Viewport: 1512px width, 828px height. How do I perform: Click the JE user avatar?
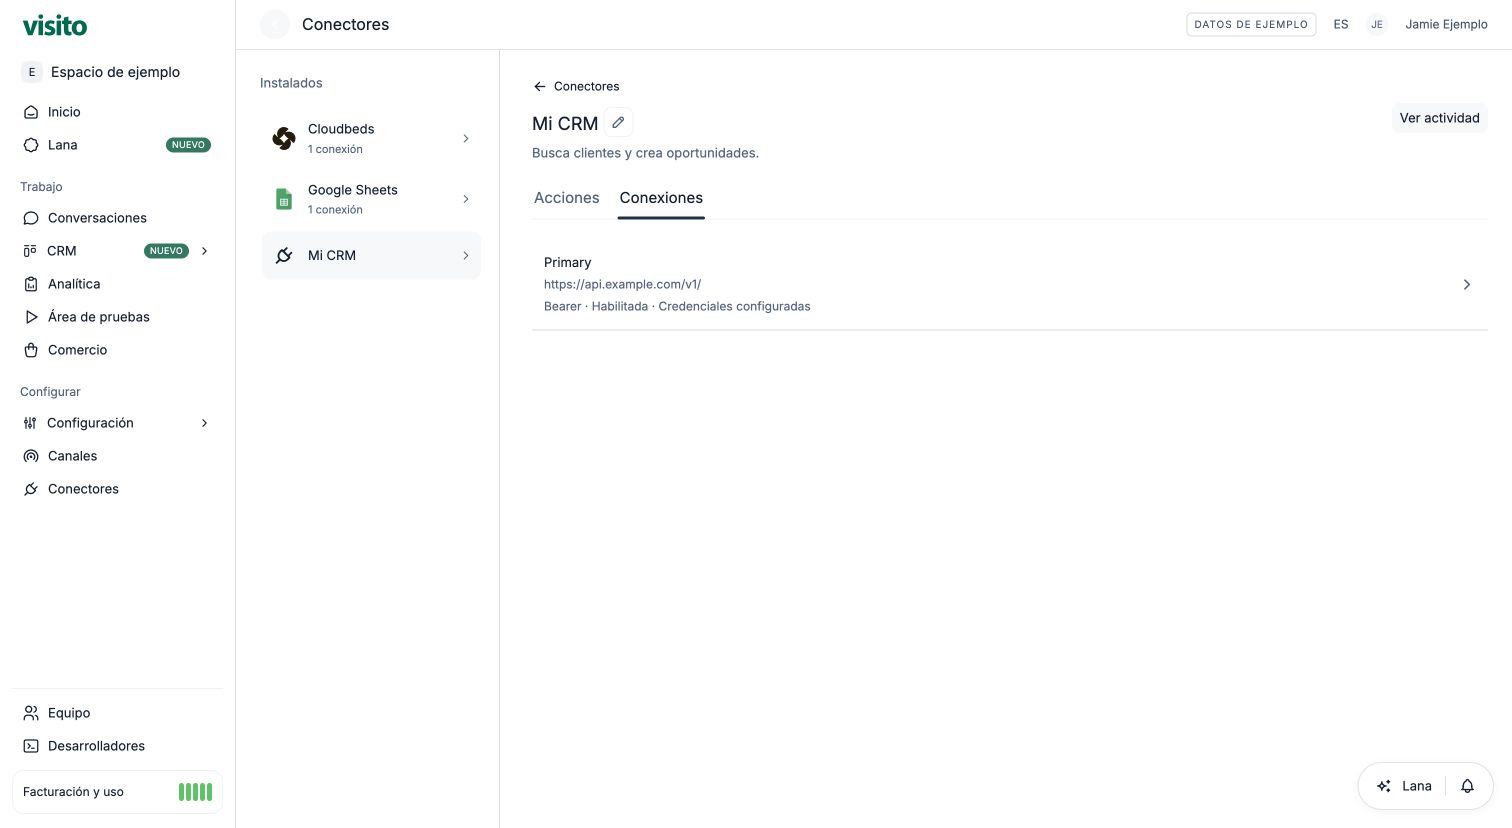(1377, 24)
